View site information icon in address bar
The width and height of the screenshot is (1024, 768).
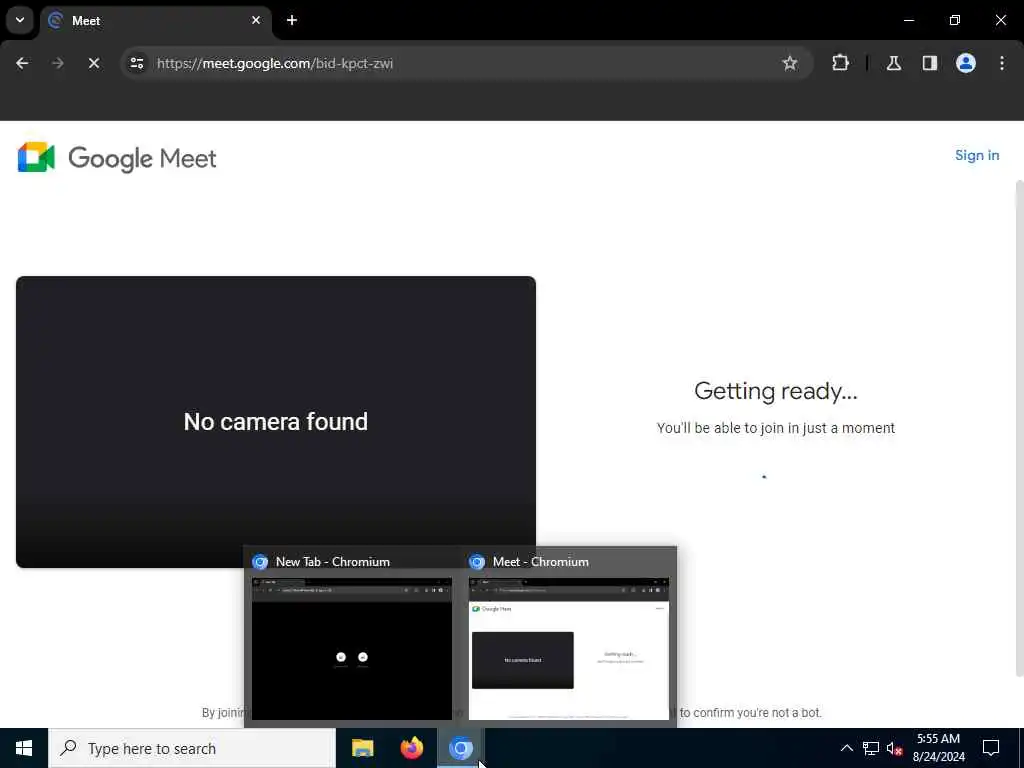click(x=137, y=63)
